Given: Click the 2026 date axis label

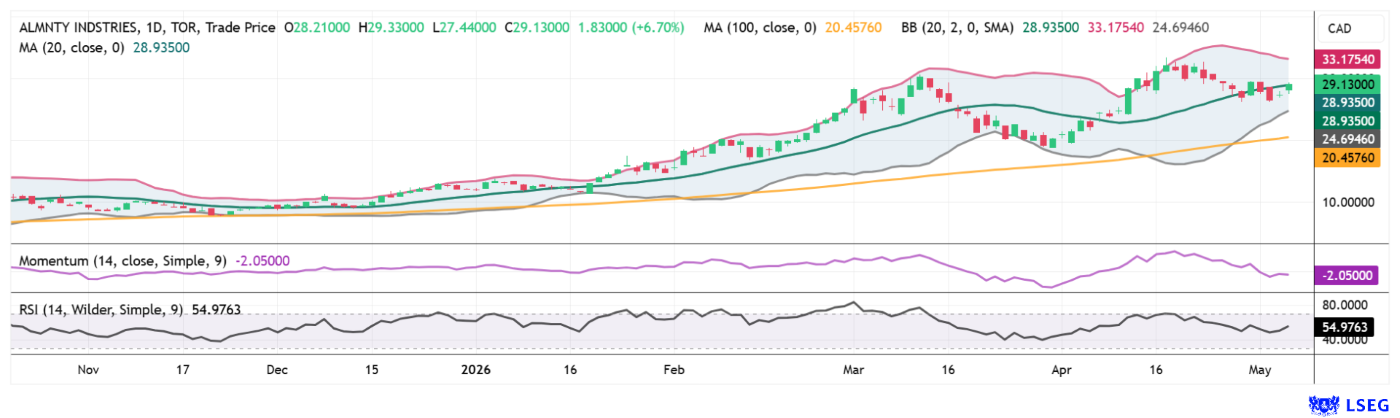Looking at the screenshot, I should tap(475, 370).
